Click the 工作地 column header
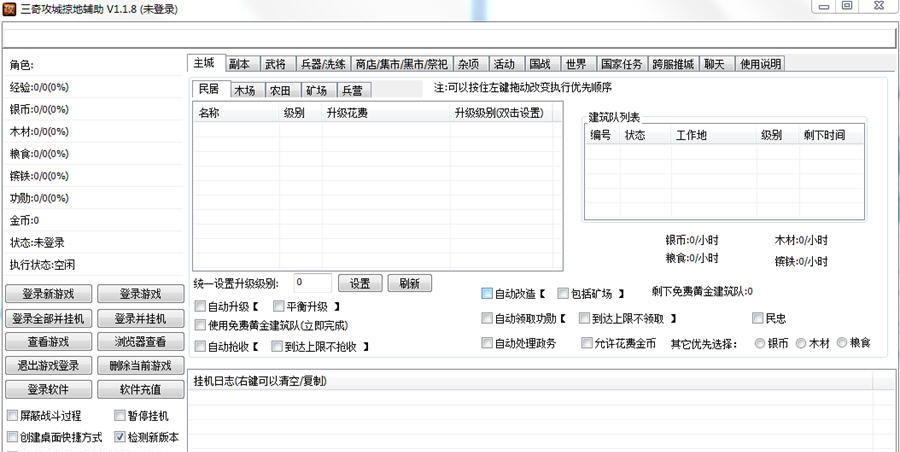The height and width of the screenshot is (452, 900). [x=714, y=136]
